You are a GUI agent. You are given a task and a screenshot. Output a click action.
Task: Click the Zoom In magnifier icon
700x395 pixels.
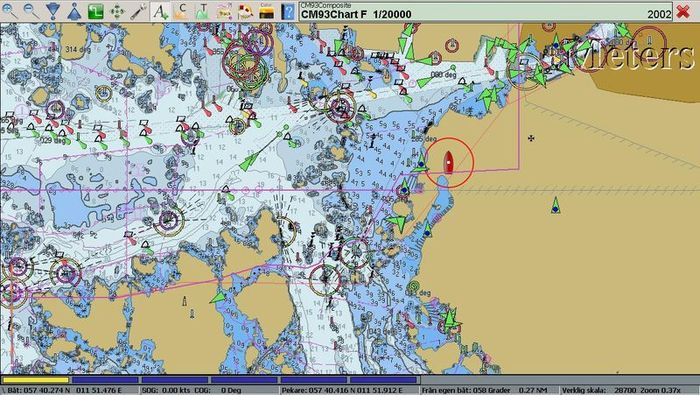9,11
